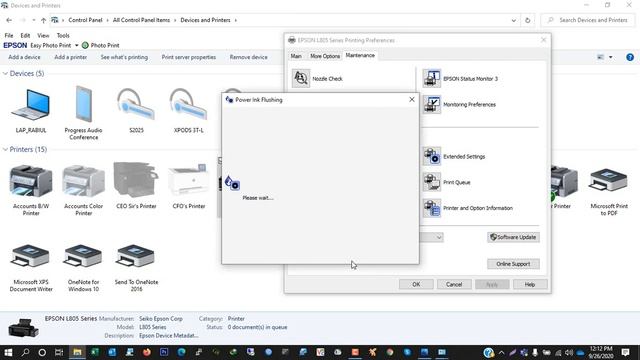Select the CEO Sir's Printer

pos(136,186)
